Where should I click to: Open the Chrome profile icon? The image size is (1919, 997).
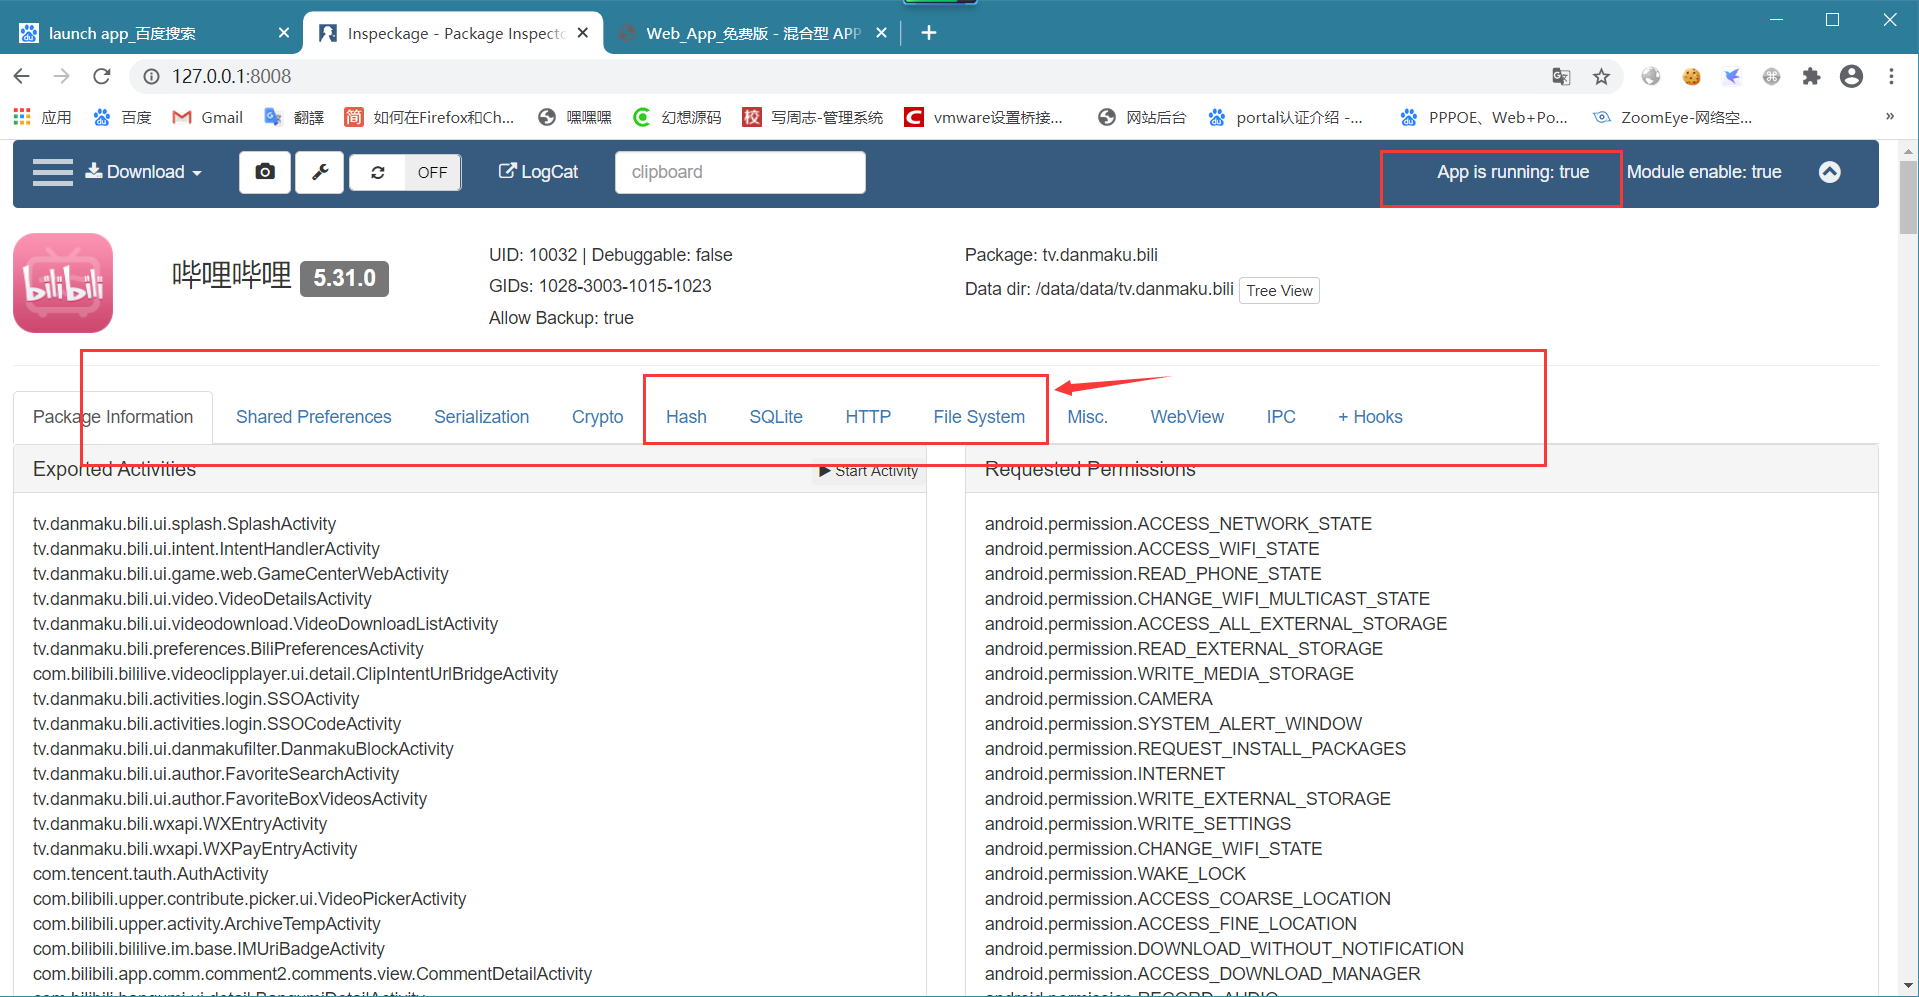pos(1851,76)
